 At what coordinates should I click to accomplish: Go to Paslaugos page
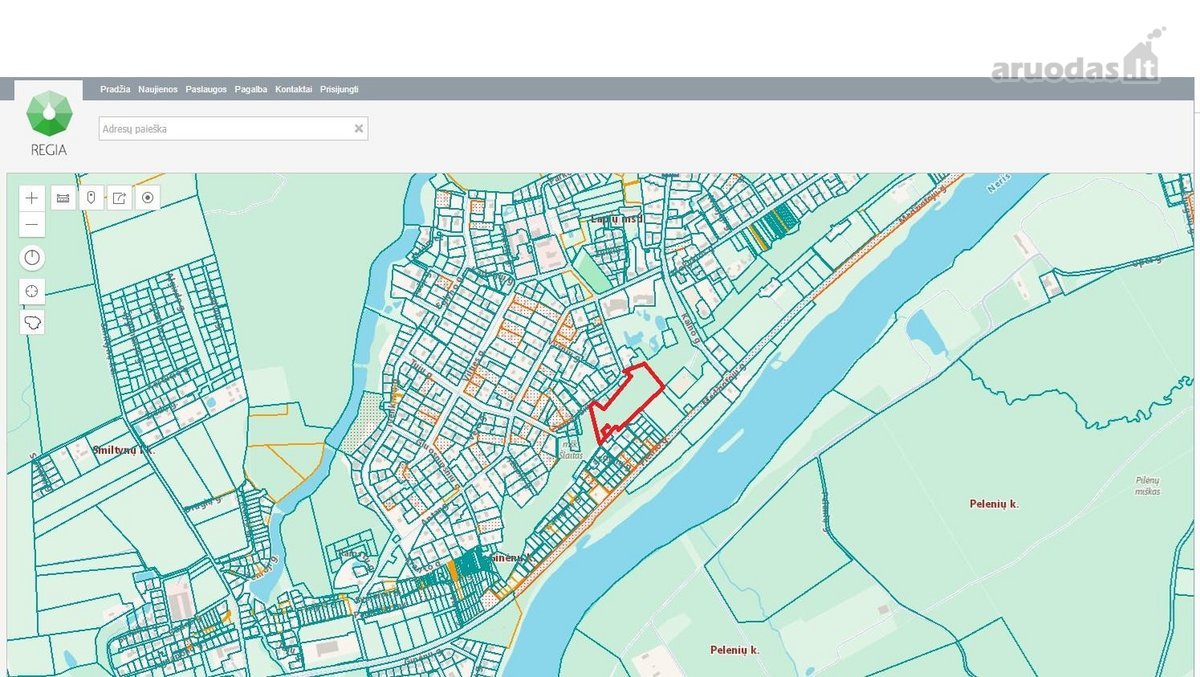pos(206,89)
